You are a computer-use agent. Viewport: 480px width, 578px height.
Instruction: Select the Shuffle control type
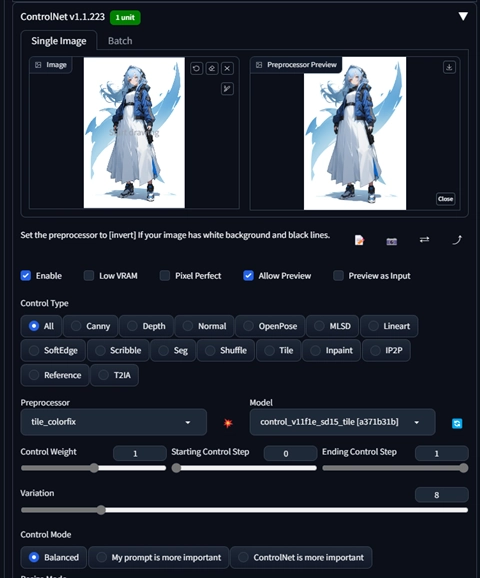pyautogui.click(x=226, y=351)
